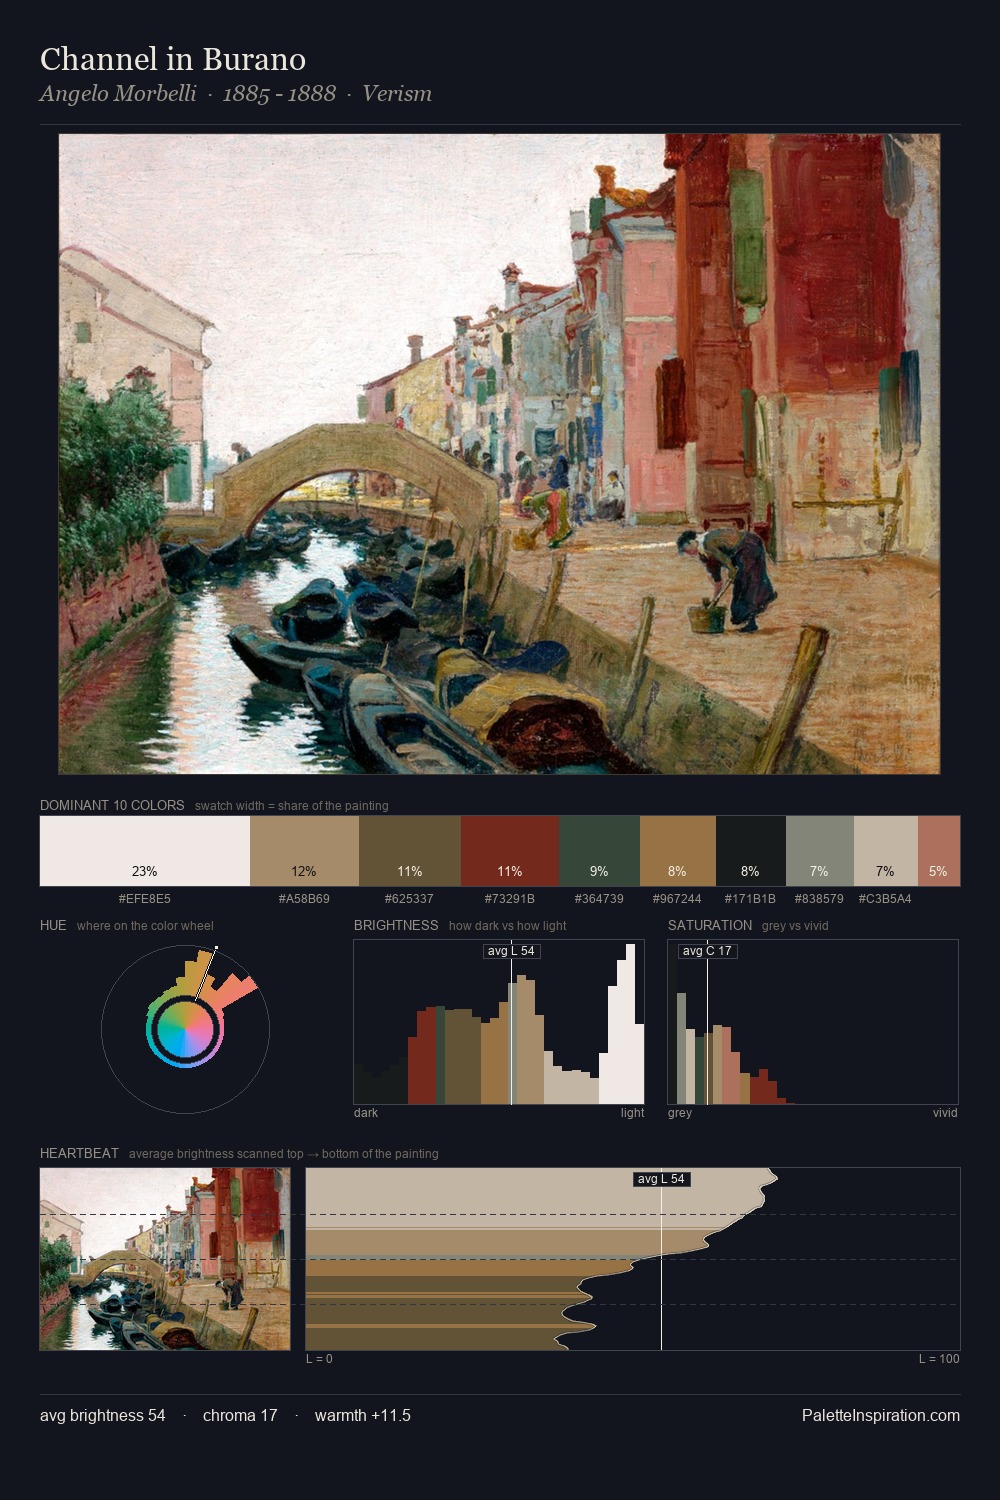The image size is (1000, 1500).
Task: Open the PaletteInspiration.com link
Action: pyautogui.click(x=881, y=1415)
